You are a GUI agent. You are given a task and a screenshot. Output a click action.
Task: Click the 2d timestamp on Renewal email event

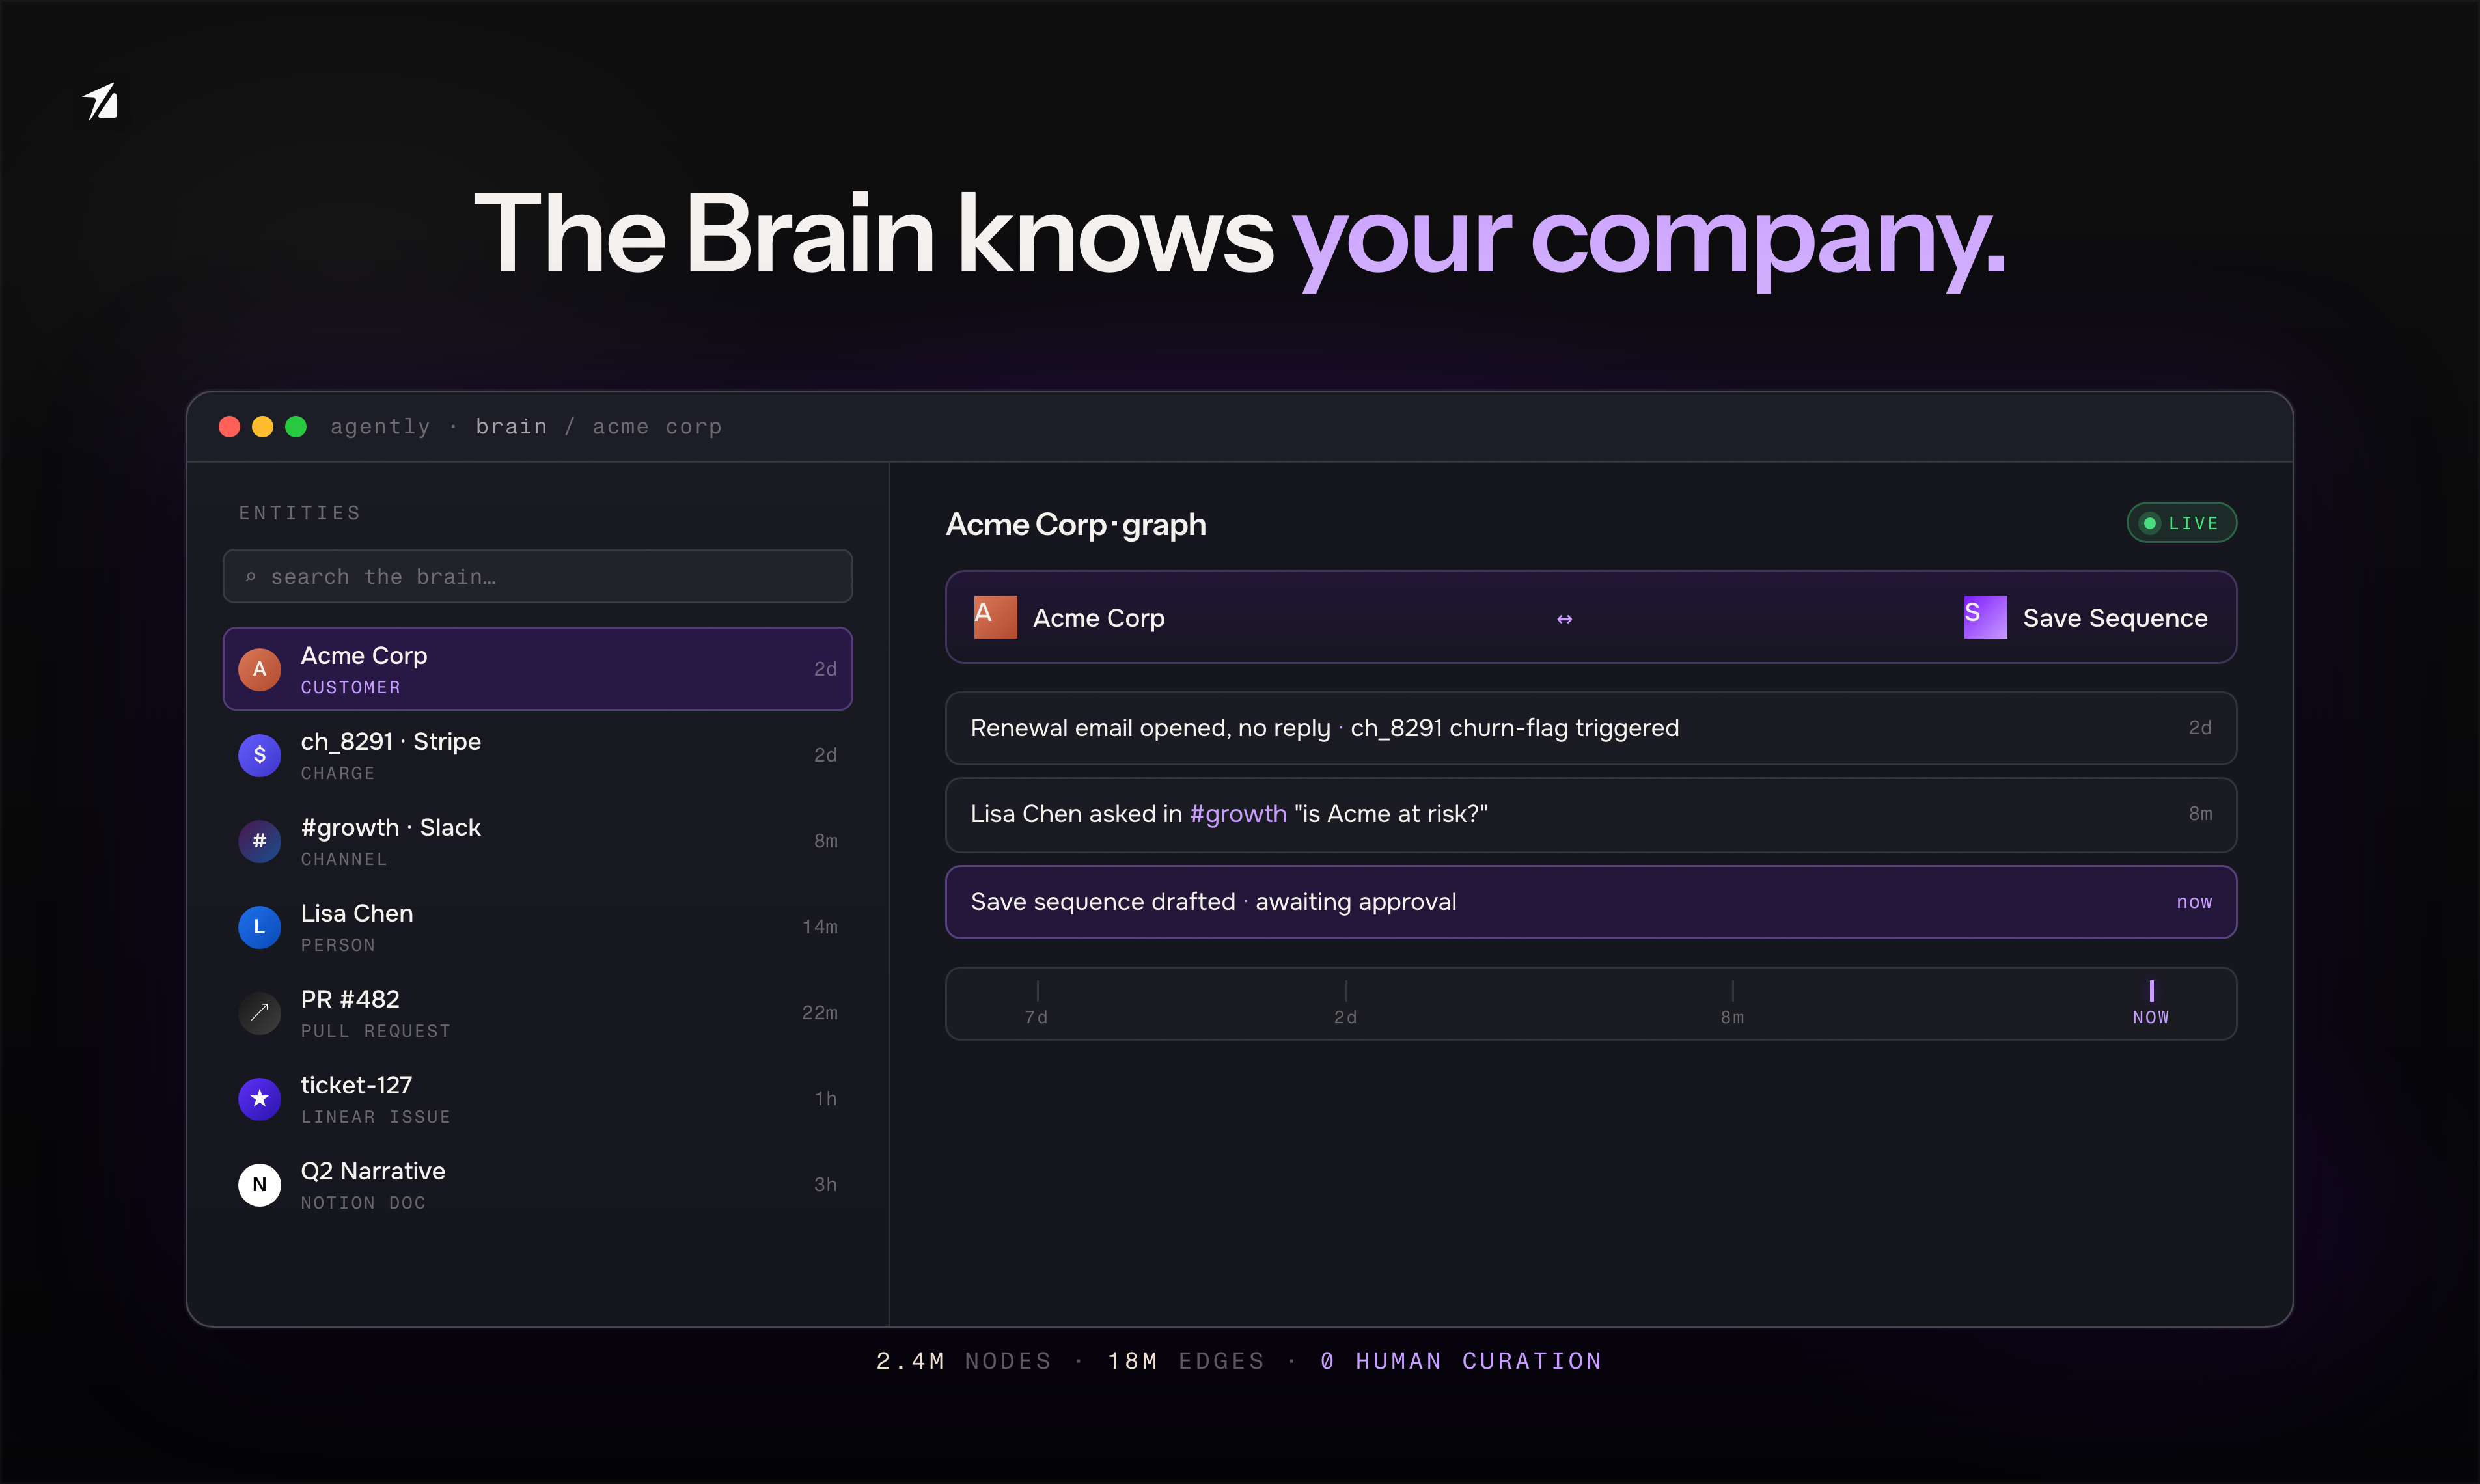(2200, 728)
